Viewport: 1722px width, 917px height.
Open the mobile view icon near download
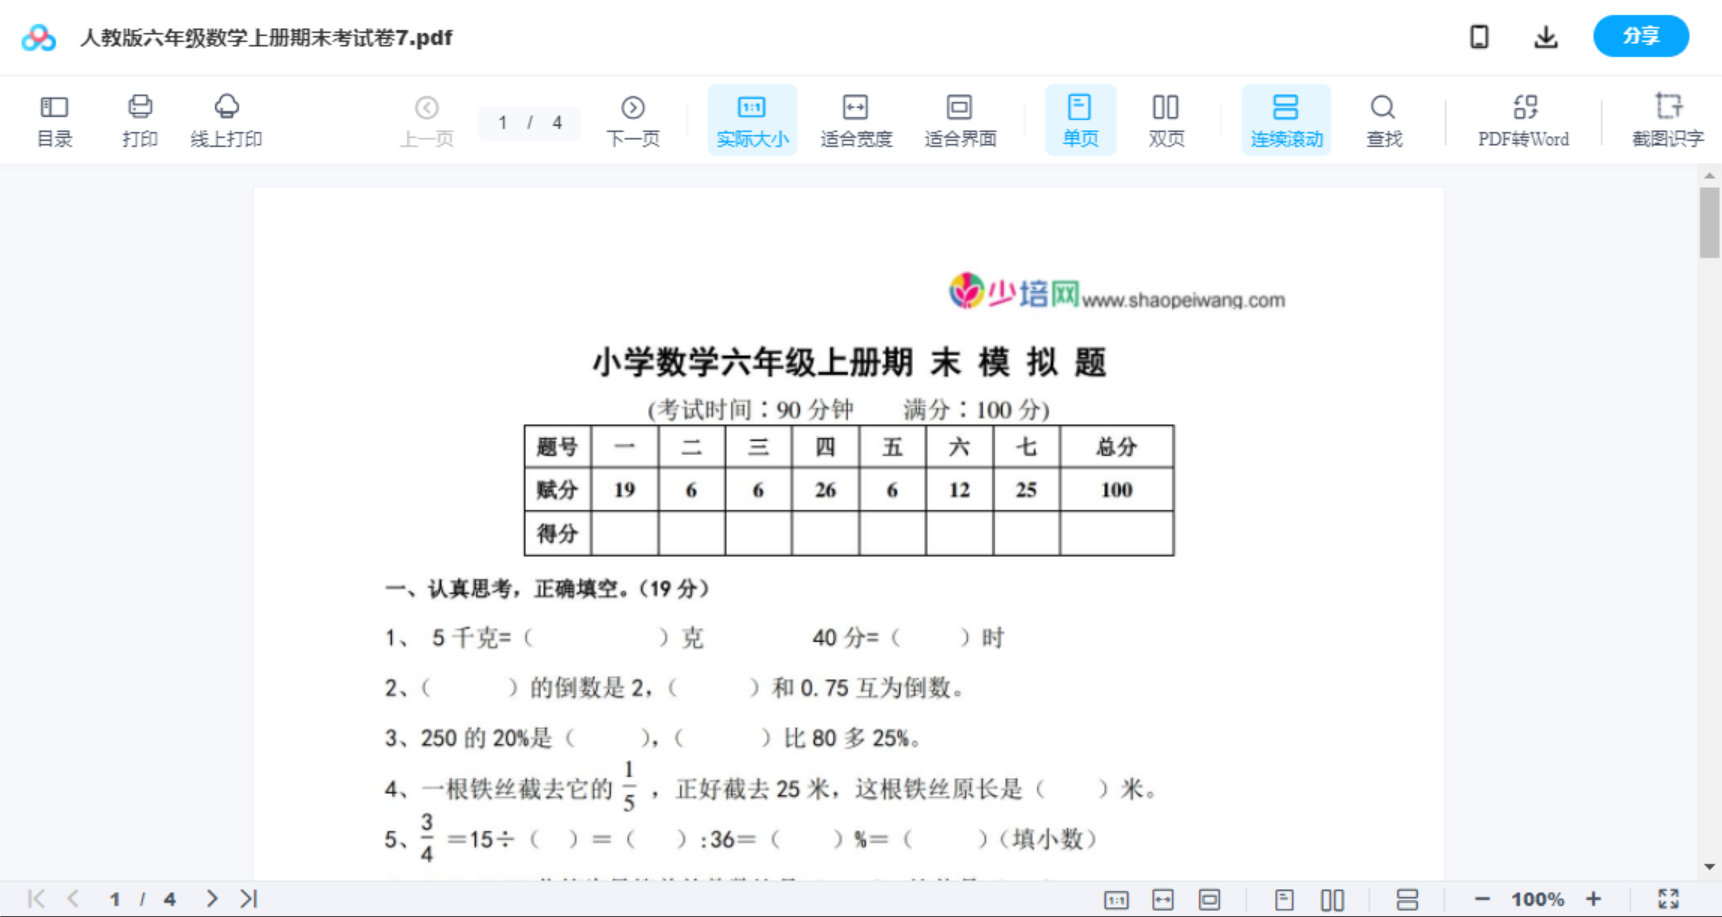coord(1479,36)
